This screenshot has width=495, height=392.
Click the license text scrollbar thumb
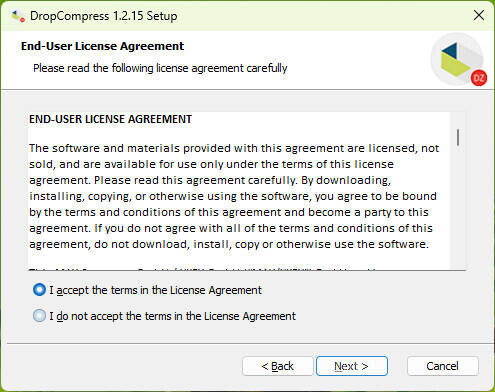coord(458,137)
